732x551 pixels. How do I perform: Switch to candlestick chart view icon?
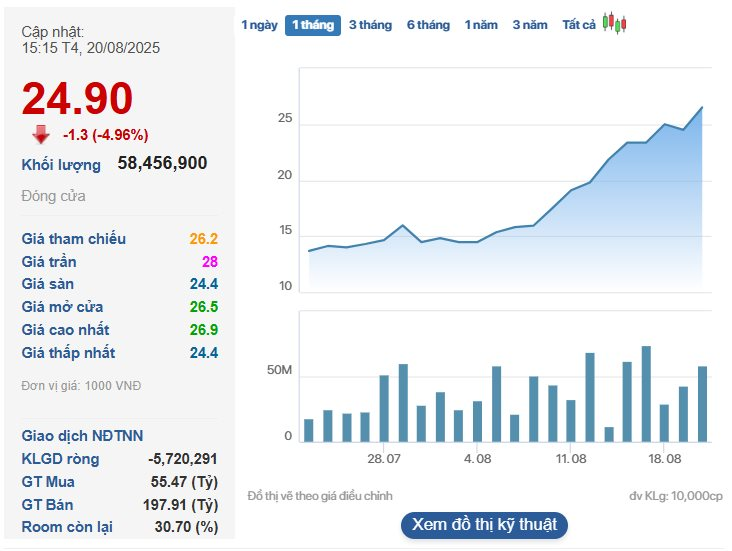coord(614,25)
